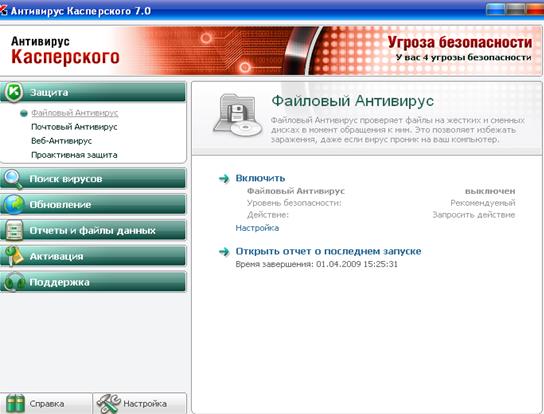Select Веб-Антивирус in sidebar
The height and width of the screenshot is (414, 544).
click(x=61, y=141)
